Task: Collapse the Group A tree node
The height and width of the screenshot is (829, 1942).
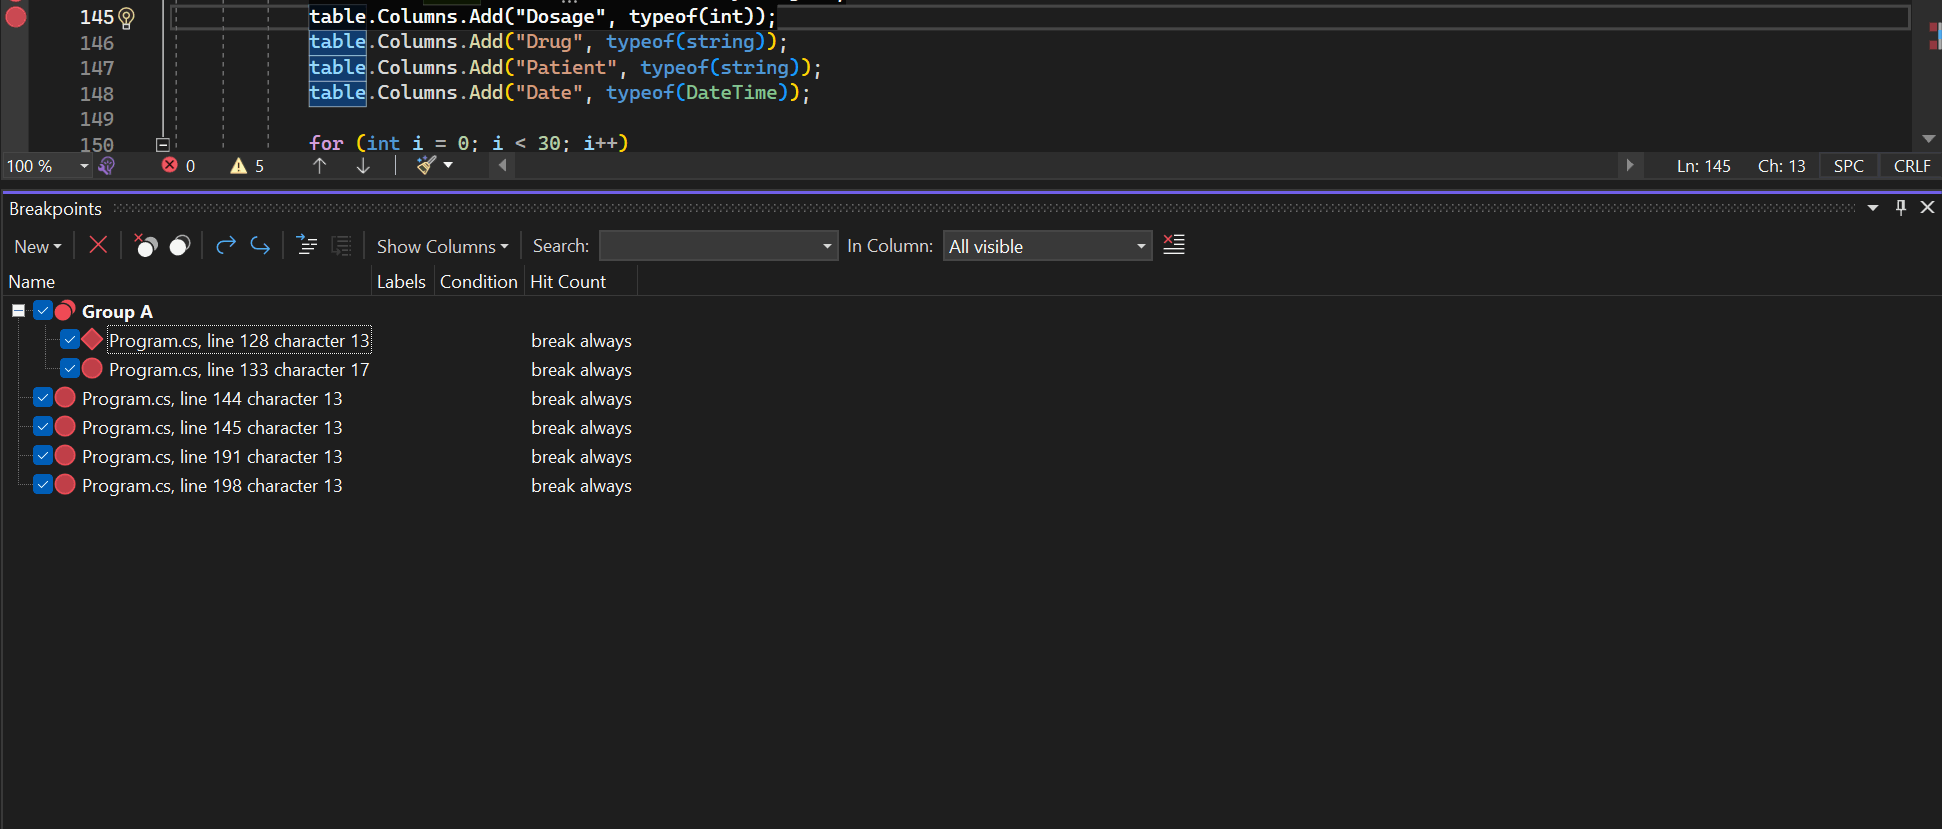Action: (x=18, y=311)
